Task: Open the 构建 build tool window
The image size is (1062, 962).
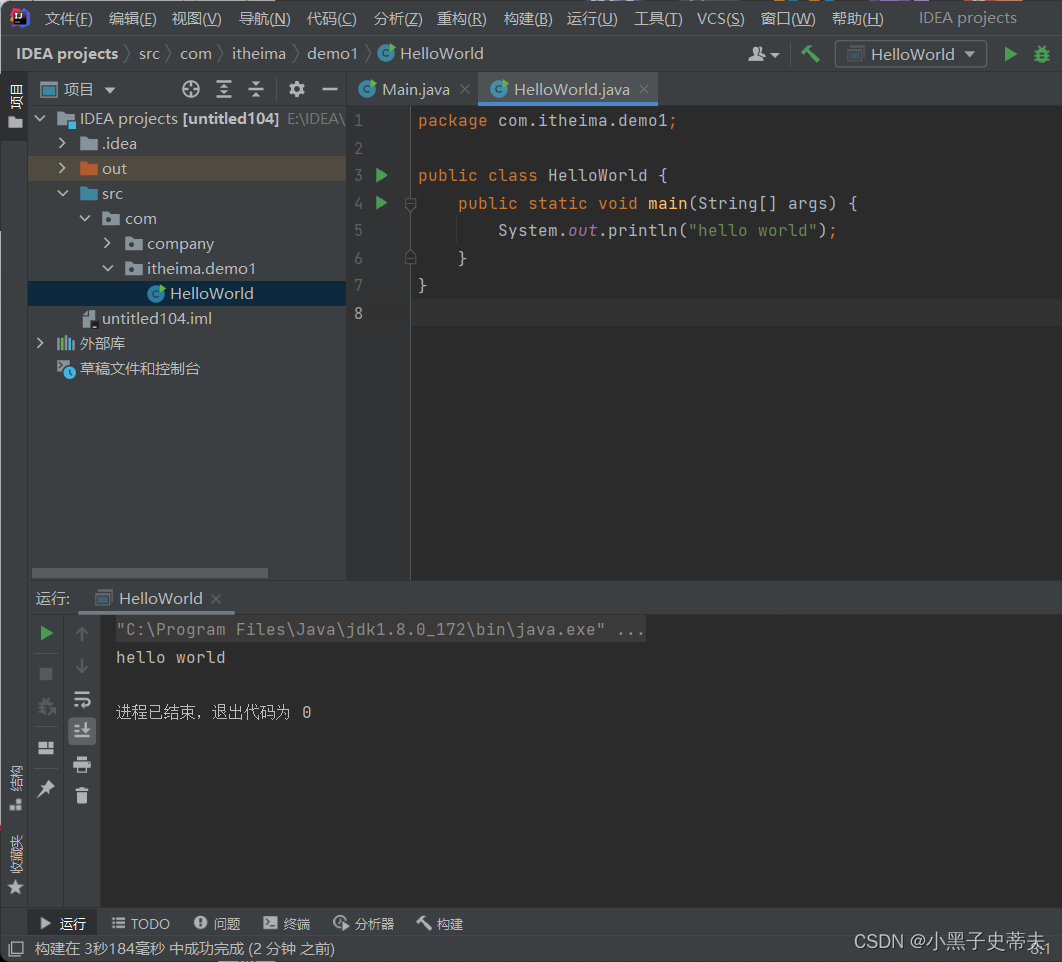Action: click(x=440, y=923)
